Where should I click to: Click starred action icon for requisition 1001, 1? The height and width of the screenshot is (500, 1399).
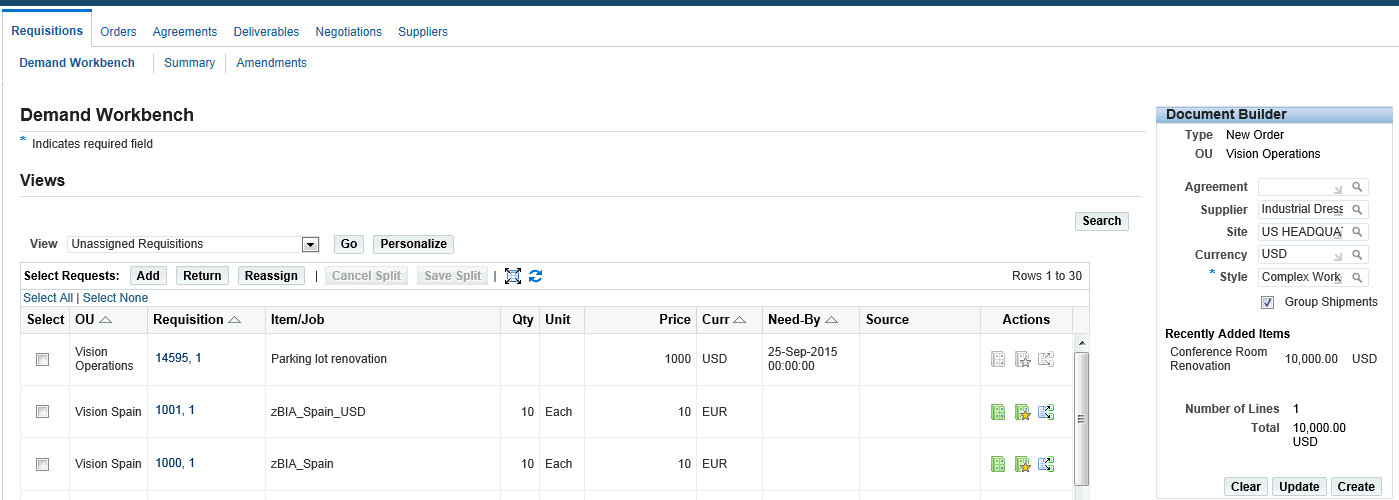click(x=1022, y=412)
